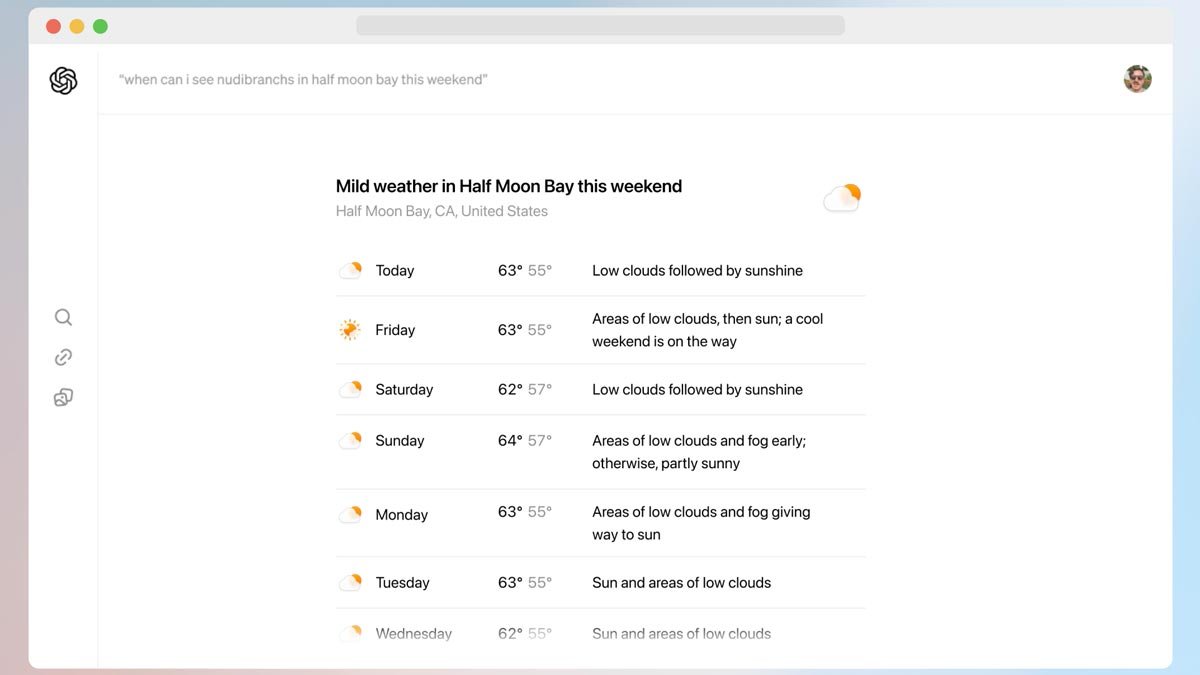Select the Wednesday forecast row
1200x675 pixels.
[600, 633]
